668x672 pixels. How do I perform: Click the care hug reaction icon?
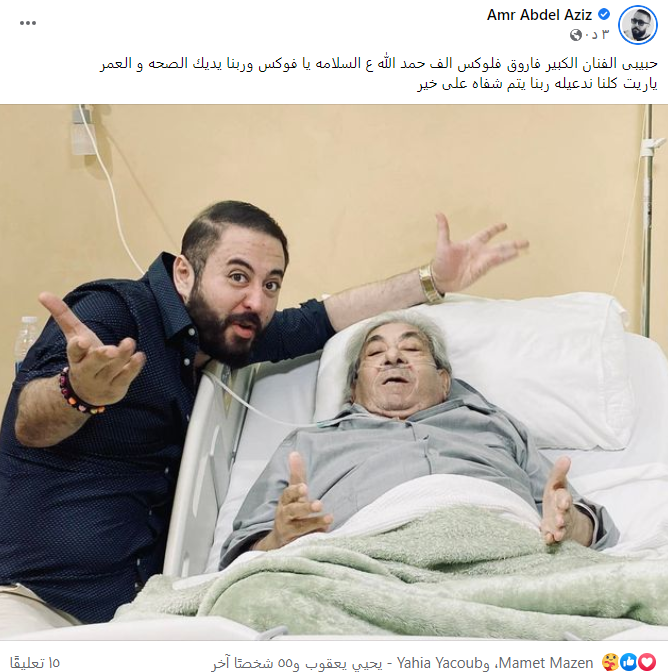(x=611, y=662)
